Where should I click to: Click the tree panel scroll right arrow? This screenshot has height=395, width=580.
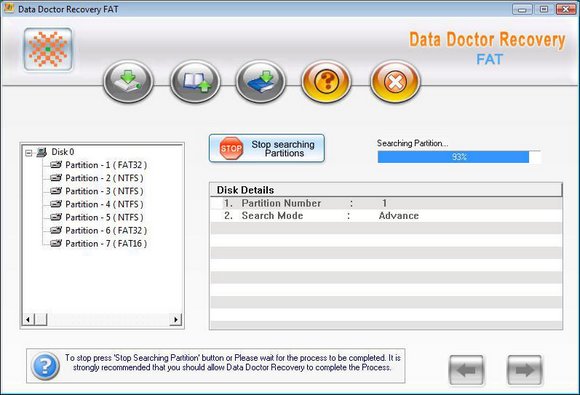tap(176, 319)
